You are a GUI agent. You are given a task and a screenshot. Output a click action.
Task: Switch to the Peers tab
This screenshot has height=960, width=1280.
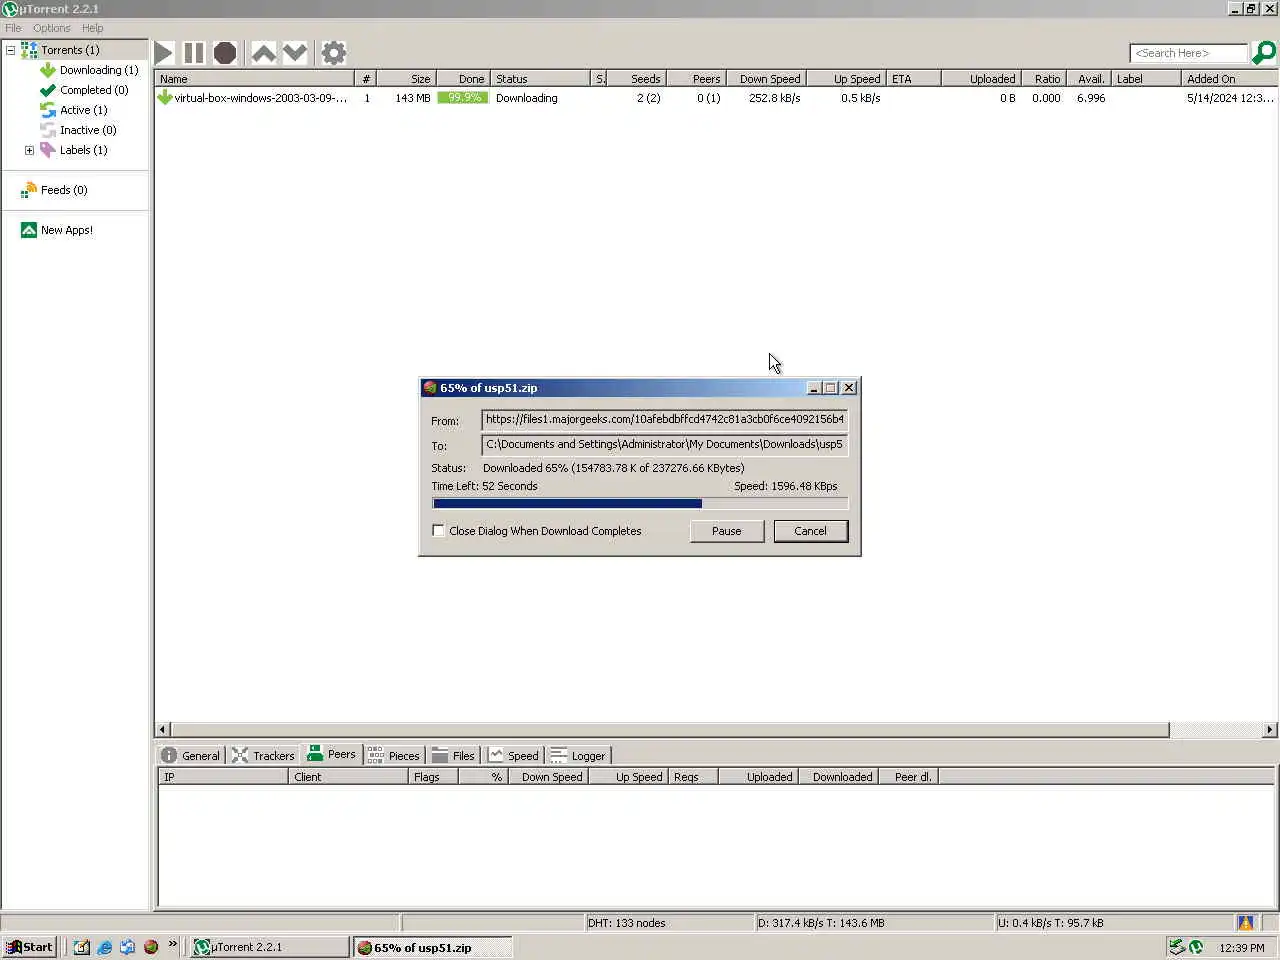coord(332,754)
